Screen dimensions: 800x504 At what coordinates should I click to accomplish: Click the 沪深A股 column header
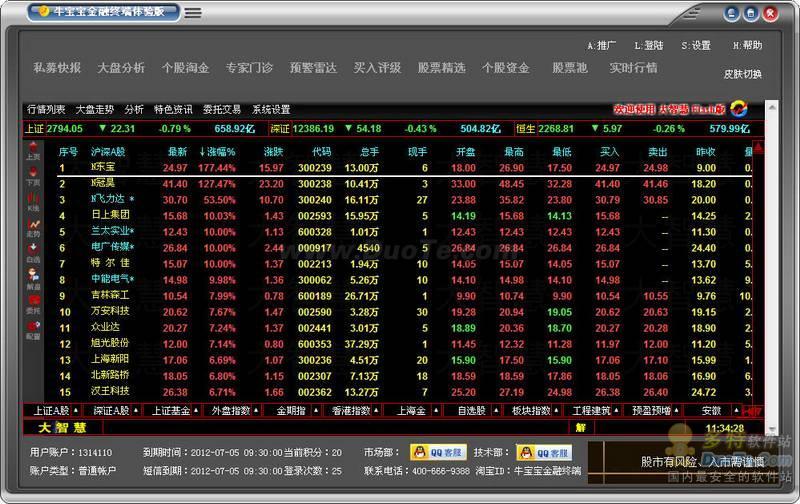point(108,152)
